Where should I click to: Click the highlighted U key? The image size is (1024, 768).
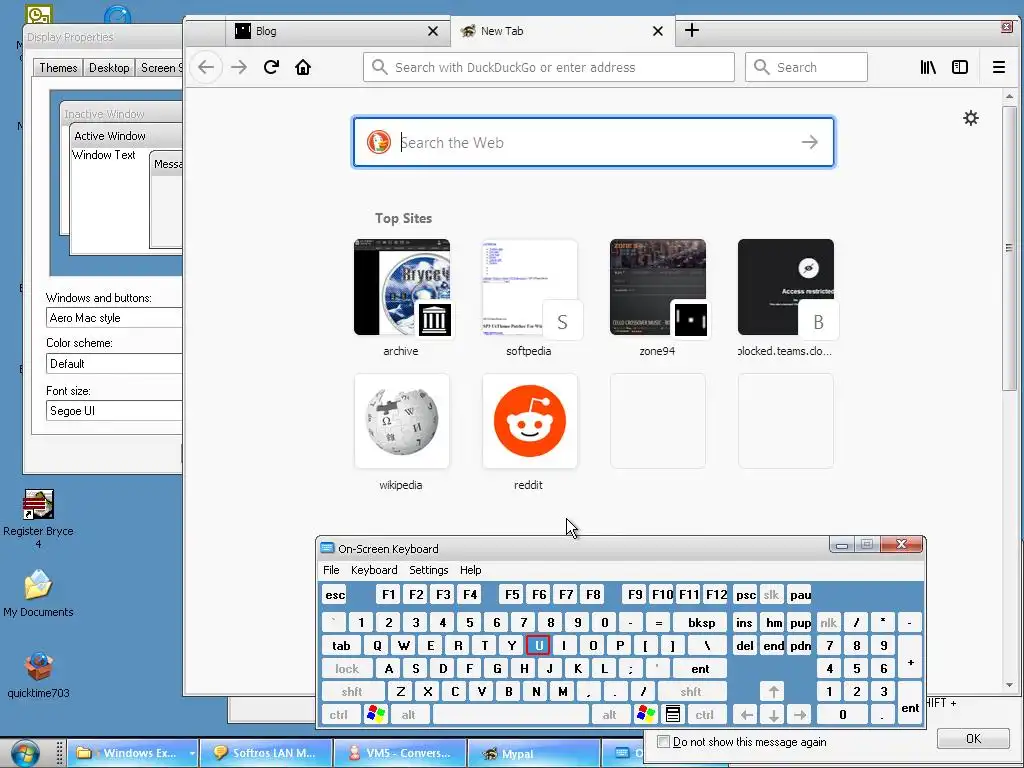click(538, 646)
